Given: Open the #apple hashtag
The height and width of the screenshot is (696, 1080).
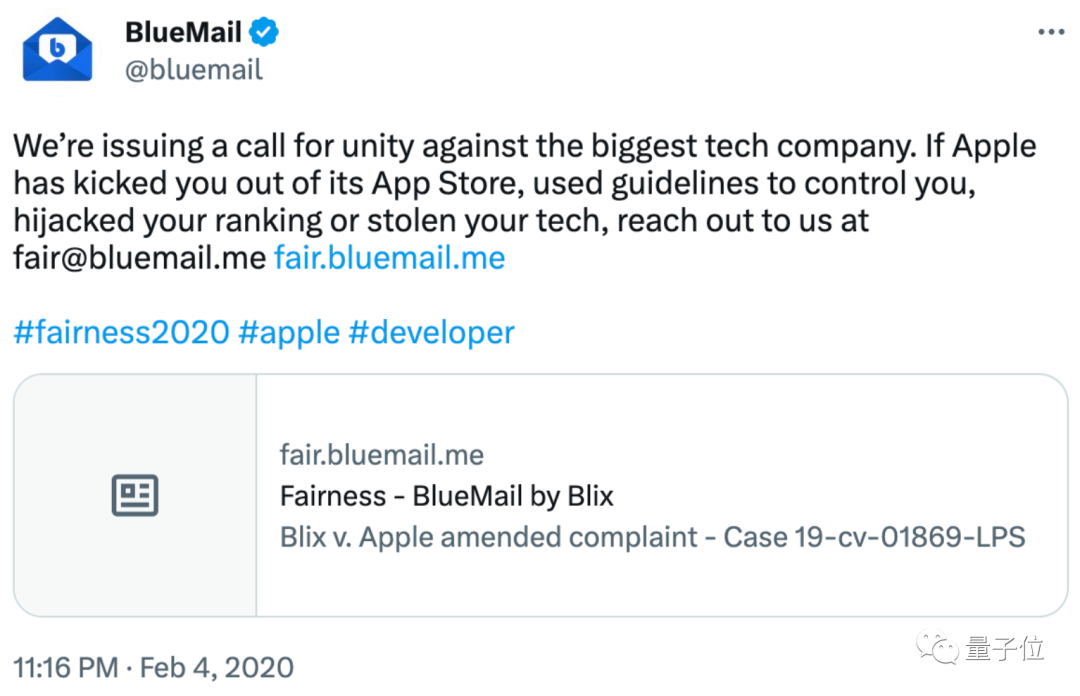Looking at the screenshot, I should click(289, 333).
